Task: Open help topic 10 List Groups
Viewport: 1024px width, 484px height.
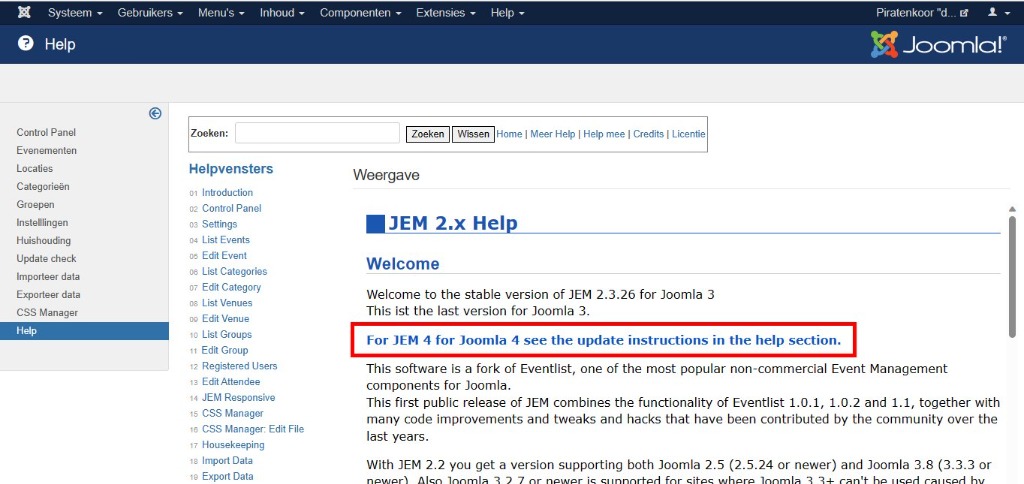Action: coord(227,334)
